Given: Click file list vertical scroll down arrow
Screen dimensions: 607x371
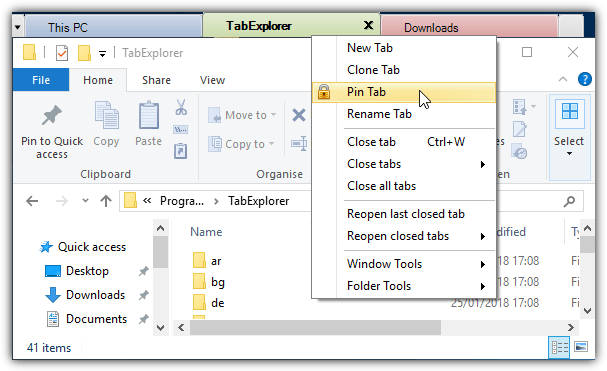Looking at the screenshot, I should [x=587, y=311].
